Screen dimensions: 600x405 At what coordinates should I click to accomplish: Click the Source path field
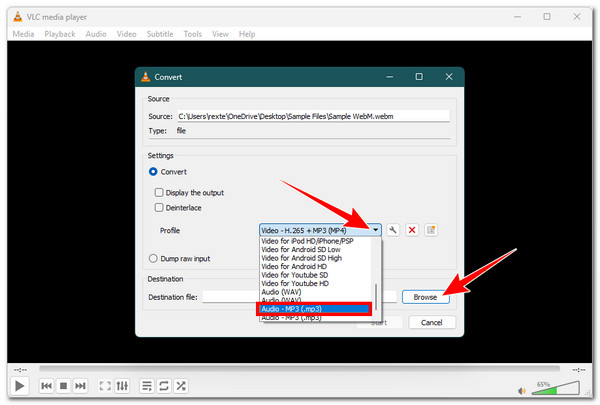pyautogui.click(x=313, y=116)
